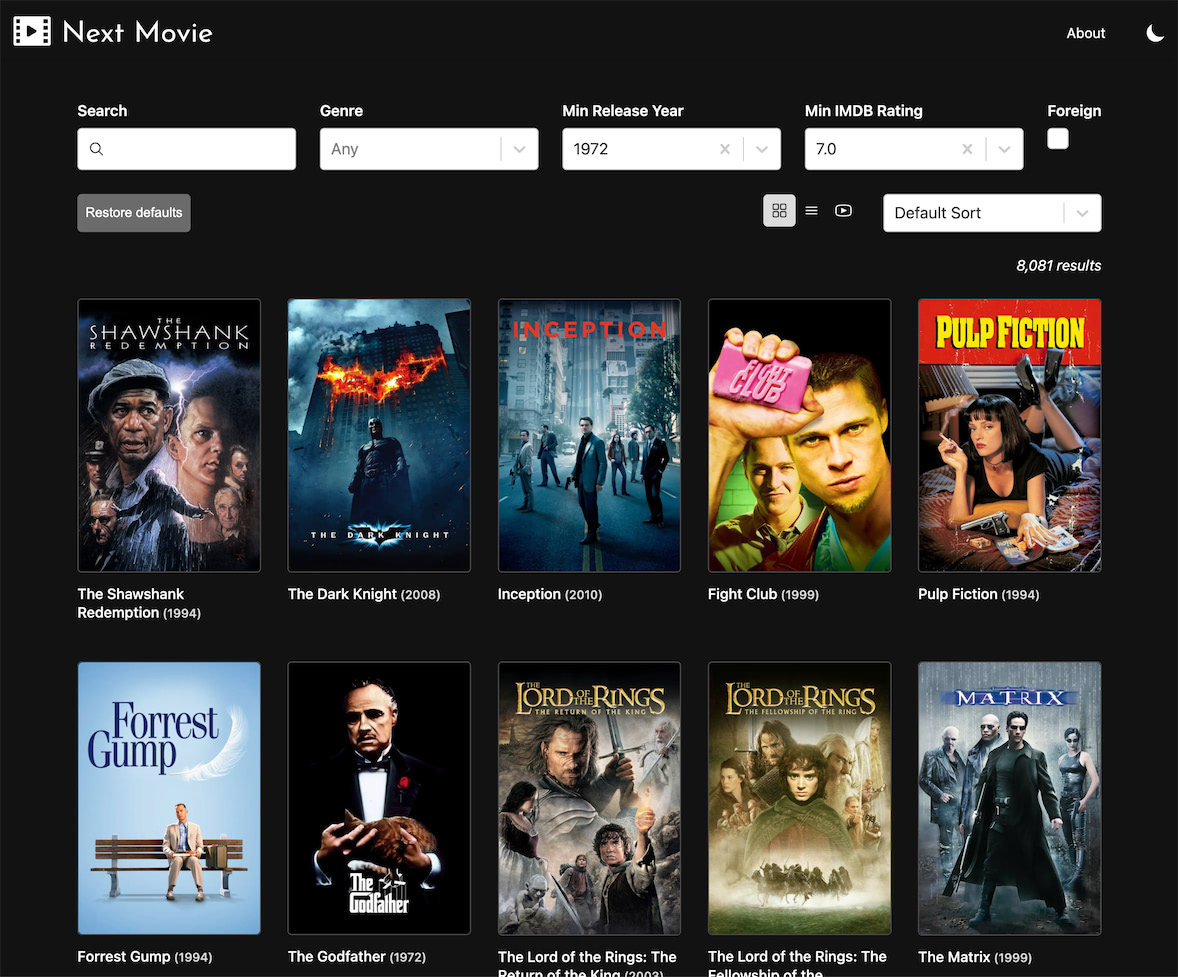Click the Next Movie film logo icon
The width and height of the screenshot is (1178, 977).
click(x=32, y=32)
